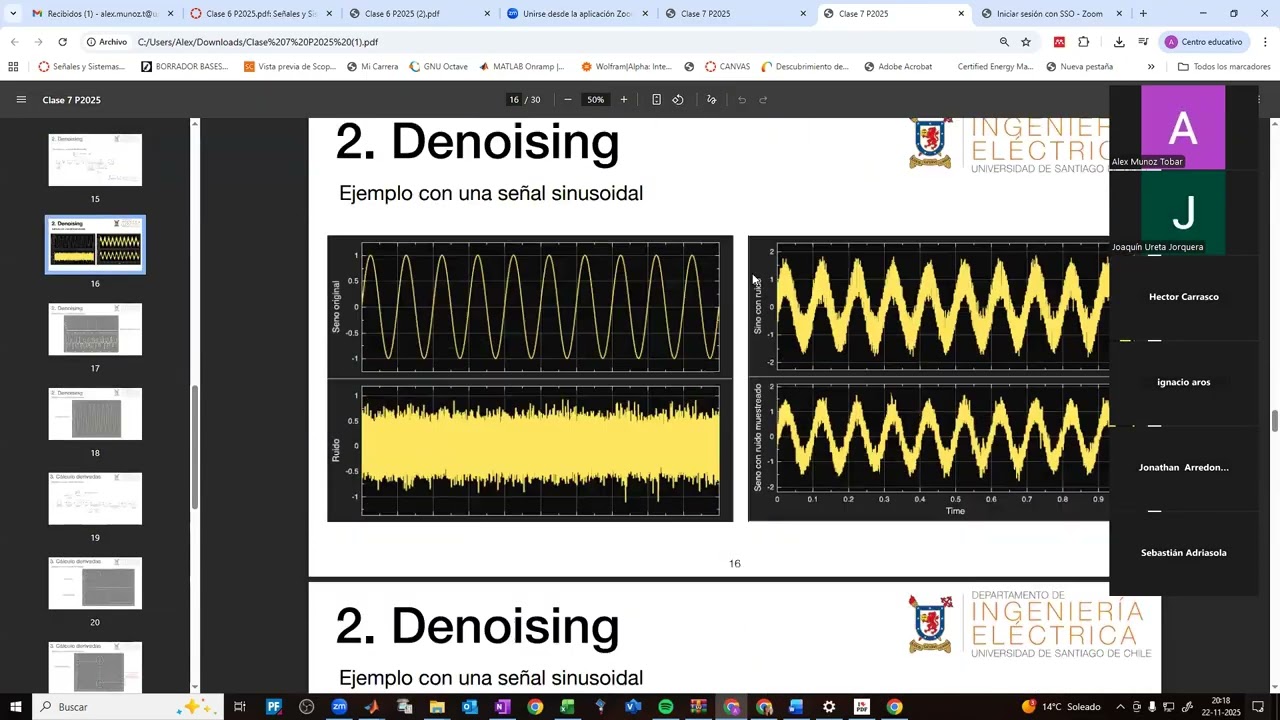The width and height of the screenshot is (1280, 720).
Task: Select page 18 thumbnail in sidebar
Action: [x=95, y=414]
